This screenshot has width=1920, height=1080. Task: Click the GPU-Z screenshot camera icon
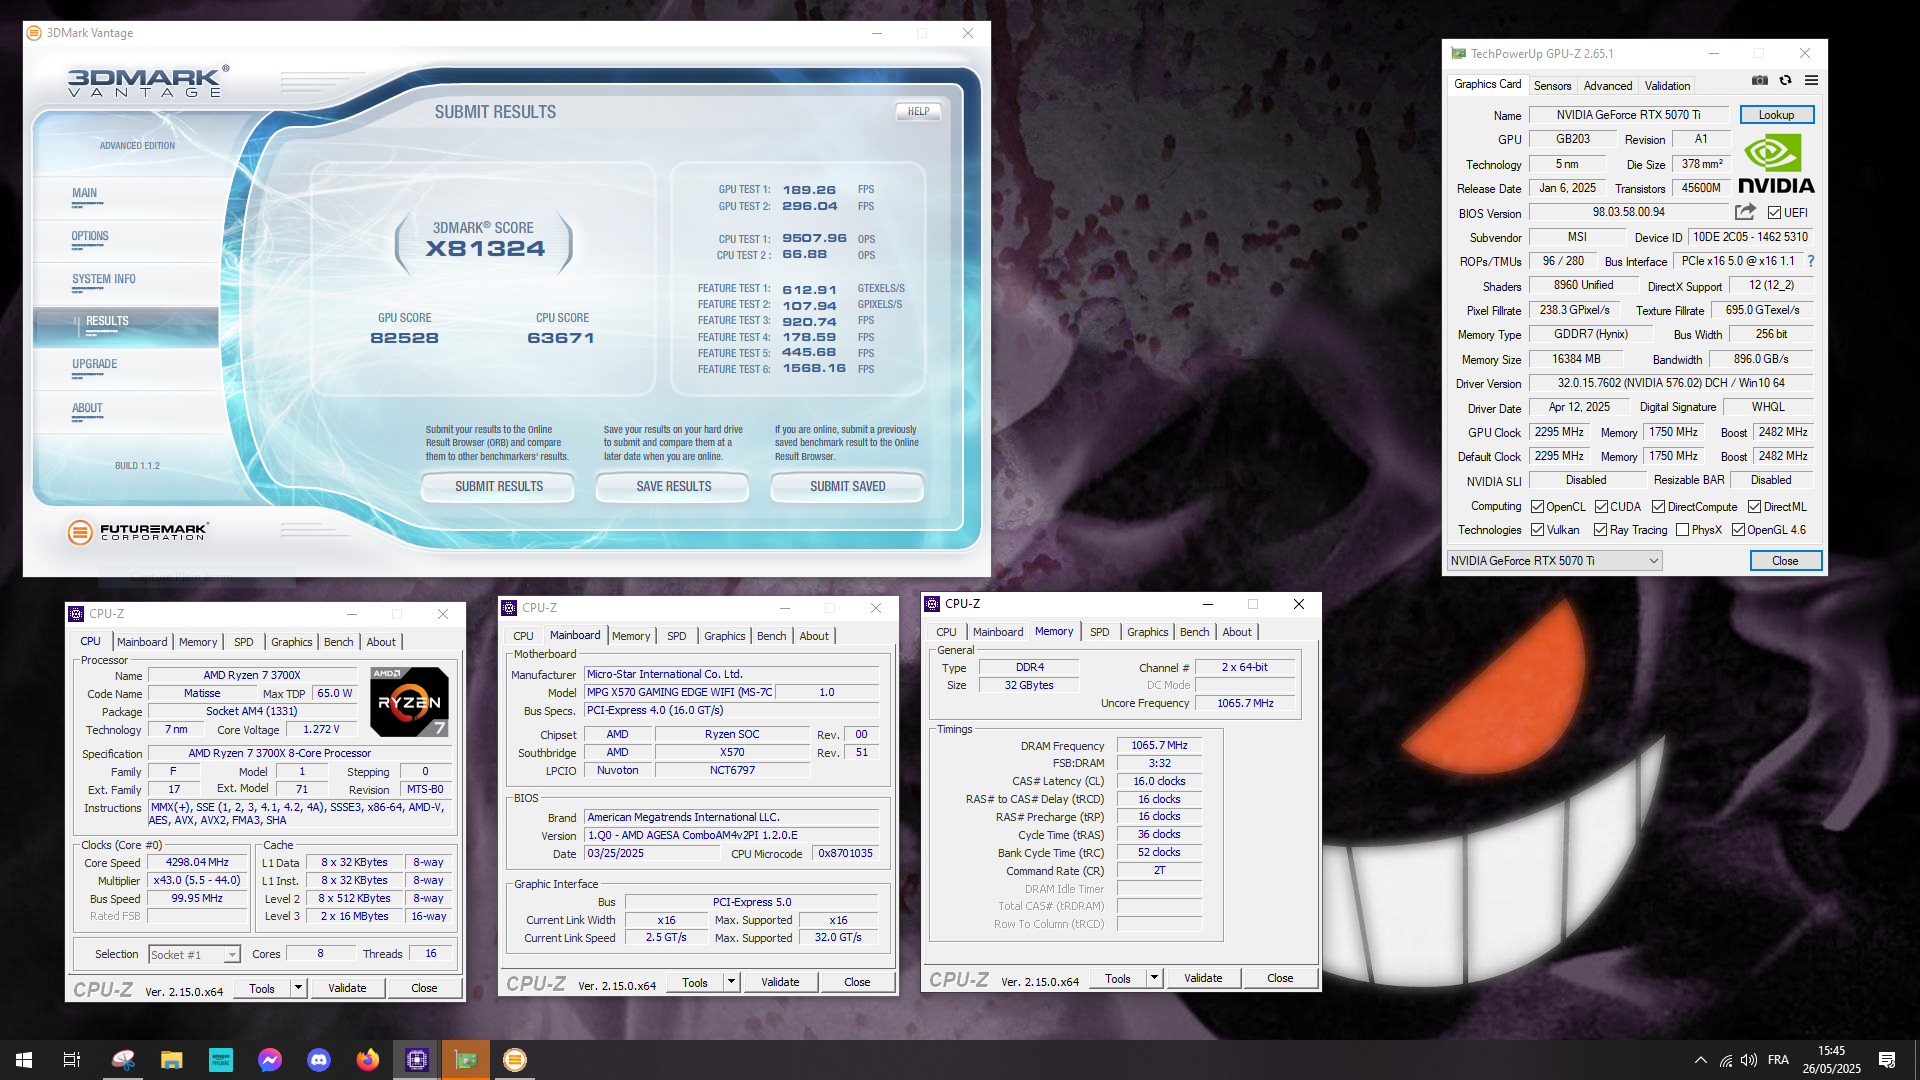tap(1760, 80)
